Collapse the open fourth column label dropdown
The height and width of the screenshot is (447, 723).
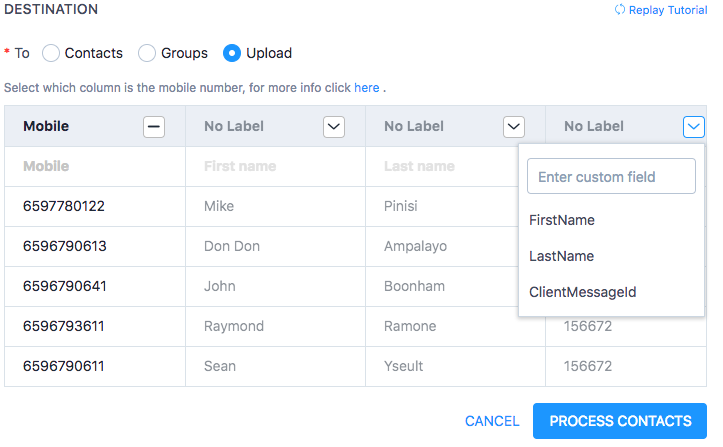coord(693,127)
